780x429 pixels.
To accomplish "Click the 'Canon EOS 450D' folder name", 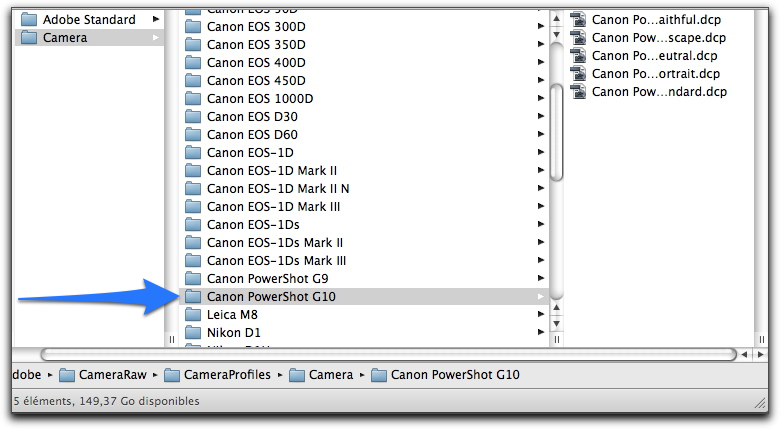I will coord(256,81).
